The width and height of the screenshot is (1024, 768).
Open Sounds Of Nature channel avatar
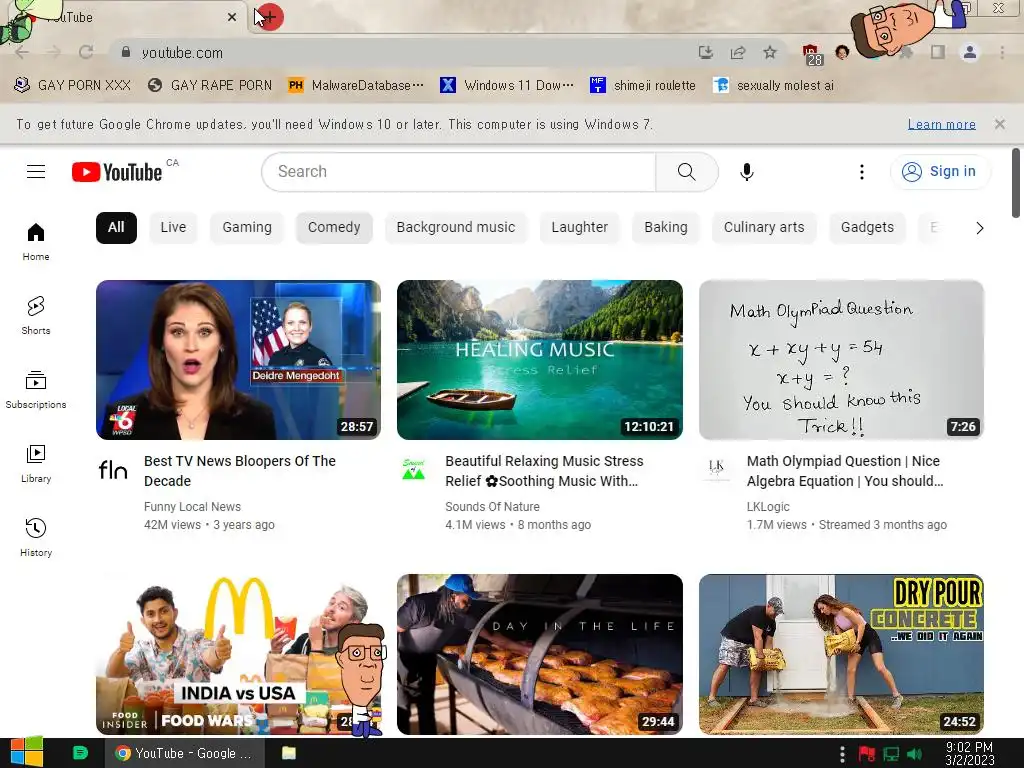tap(413, 470)
